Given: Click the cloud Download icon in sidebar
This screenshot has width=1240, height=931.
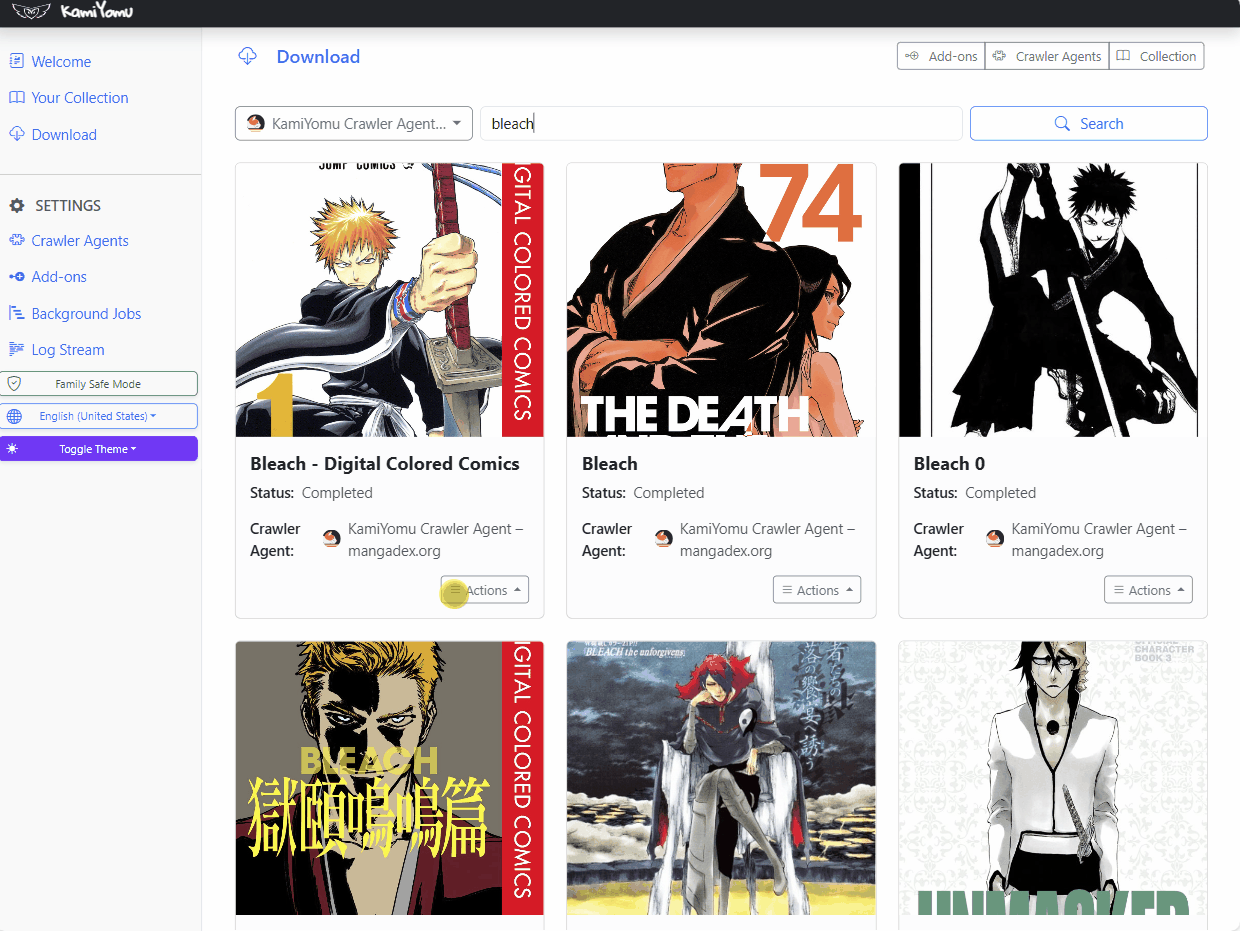Looking at the screenshot, I should [16, 134].
